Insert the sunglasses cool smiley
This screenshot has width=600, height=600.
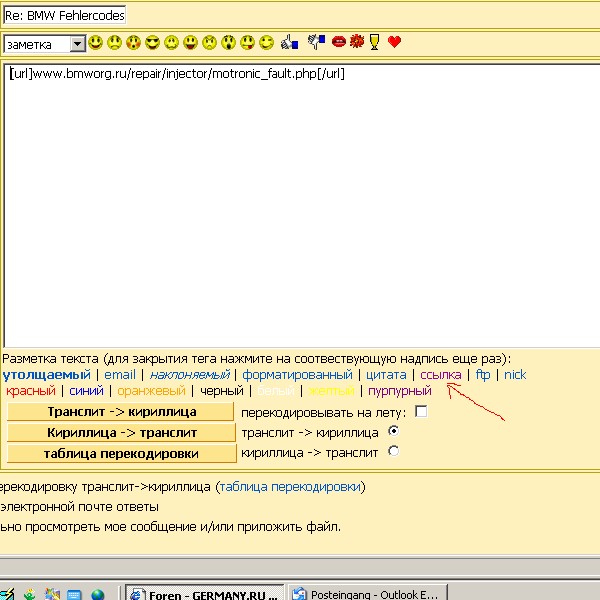153,43
